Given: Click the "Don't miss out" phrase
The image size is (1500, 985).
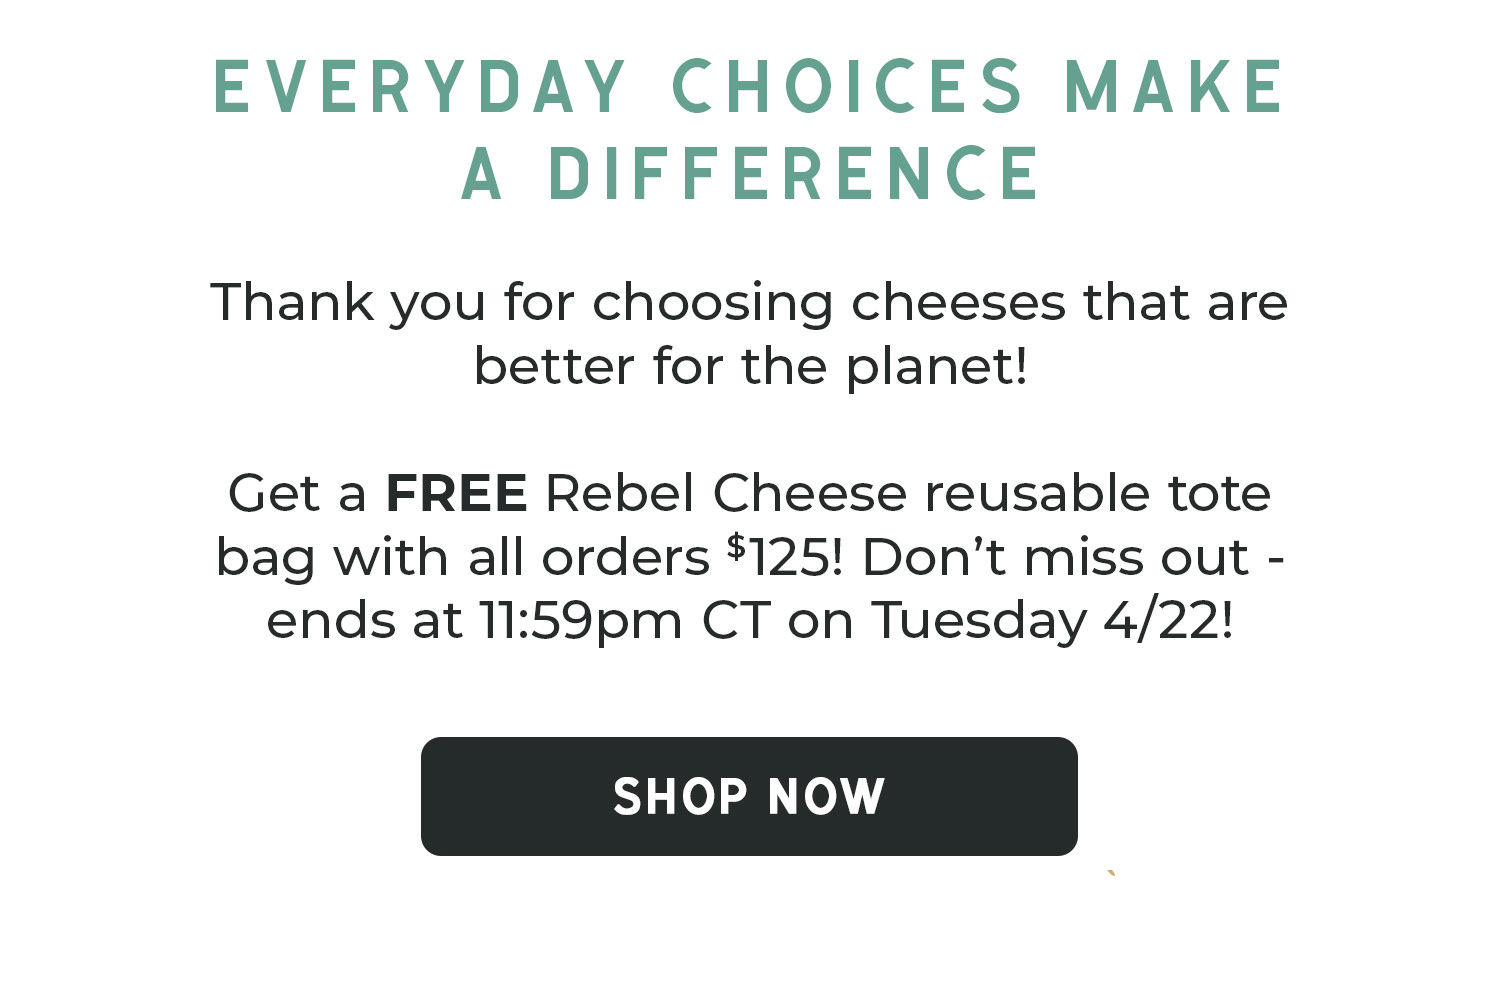Looking at the screenshot, I should [x=1056, y=556].
